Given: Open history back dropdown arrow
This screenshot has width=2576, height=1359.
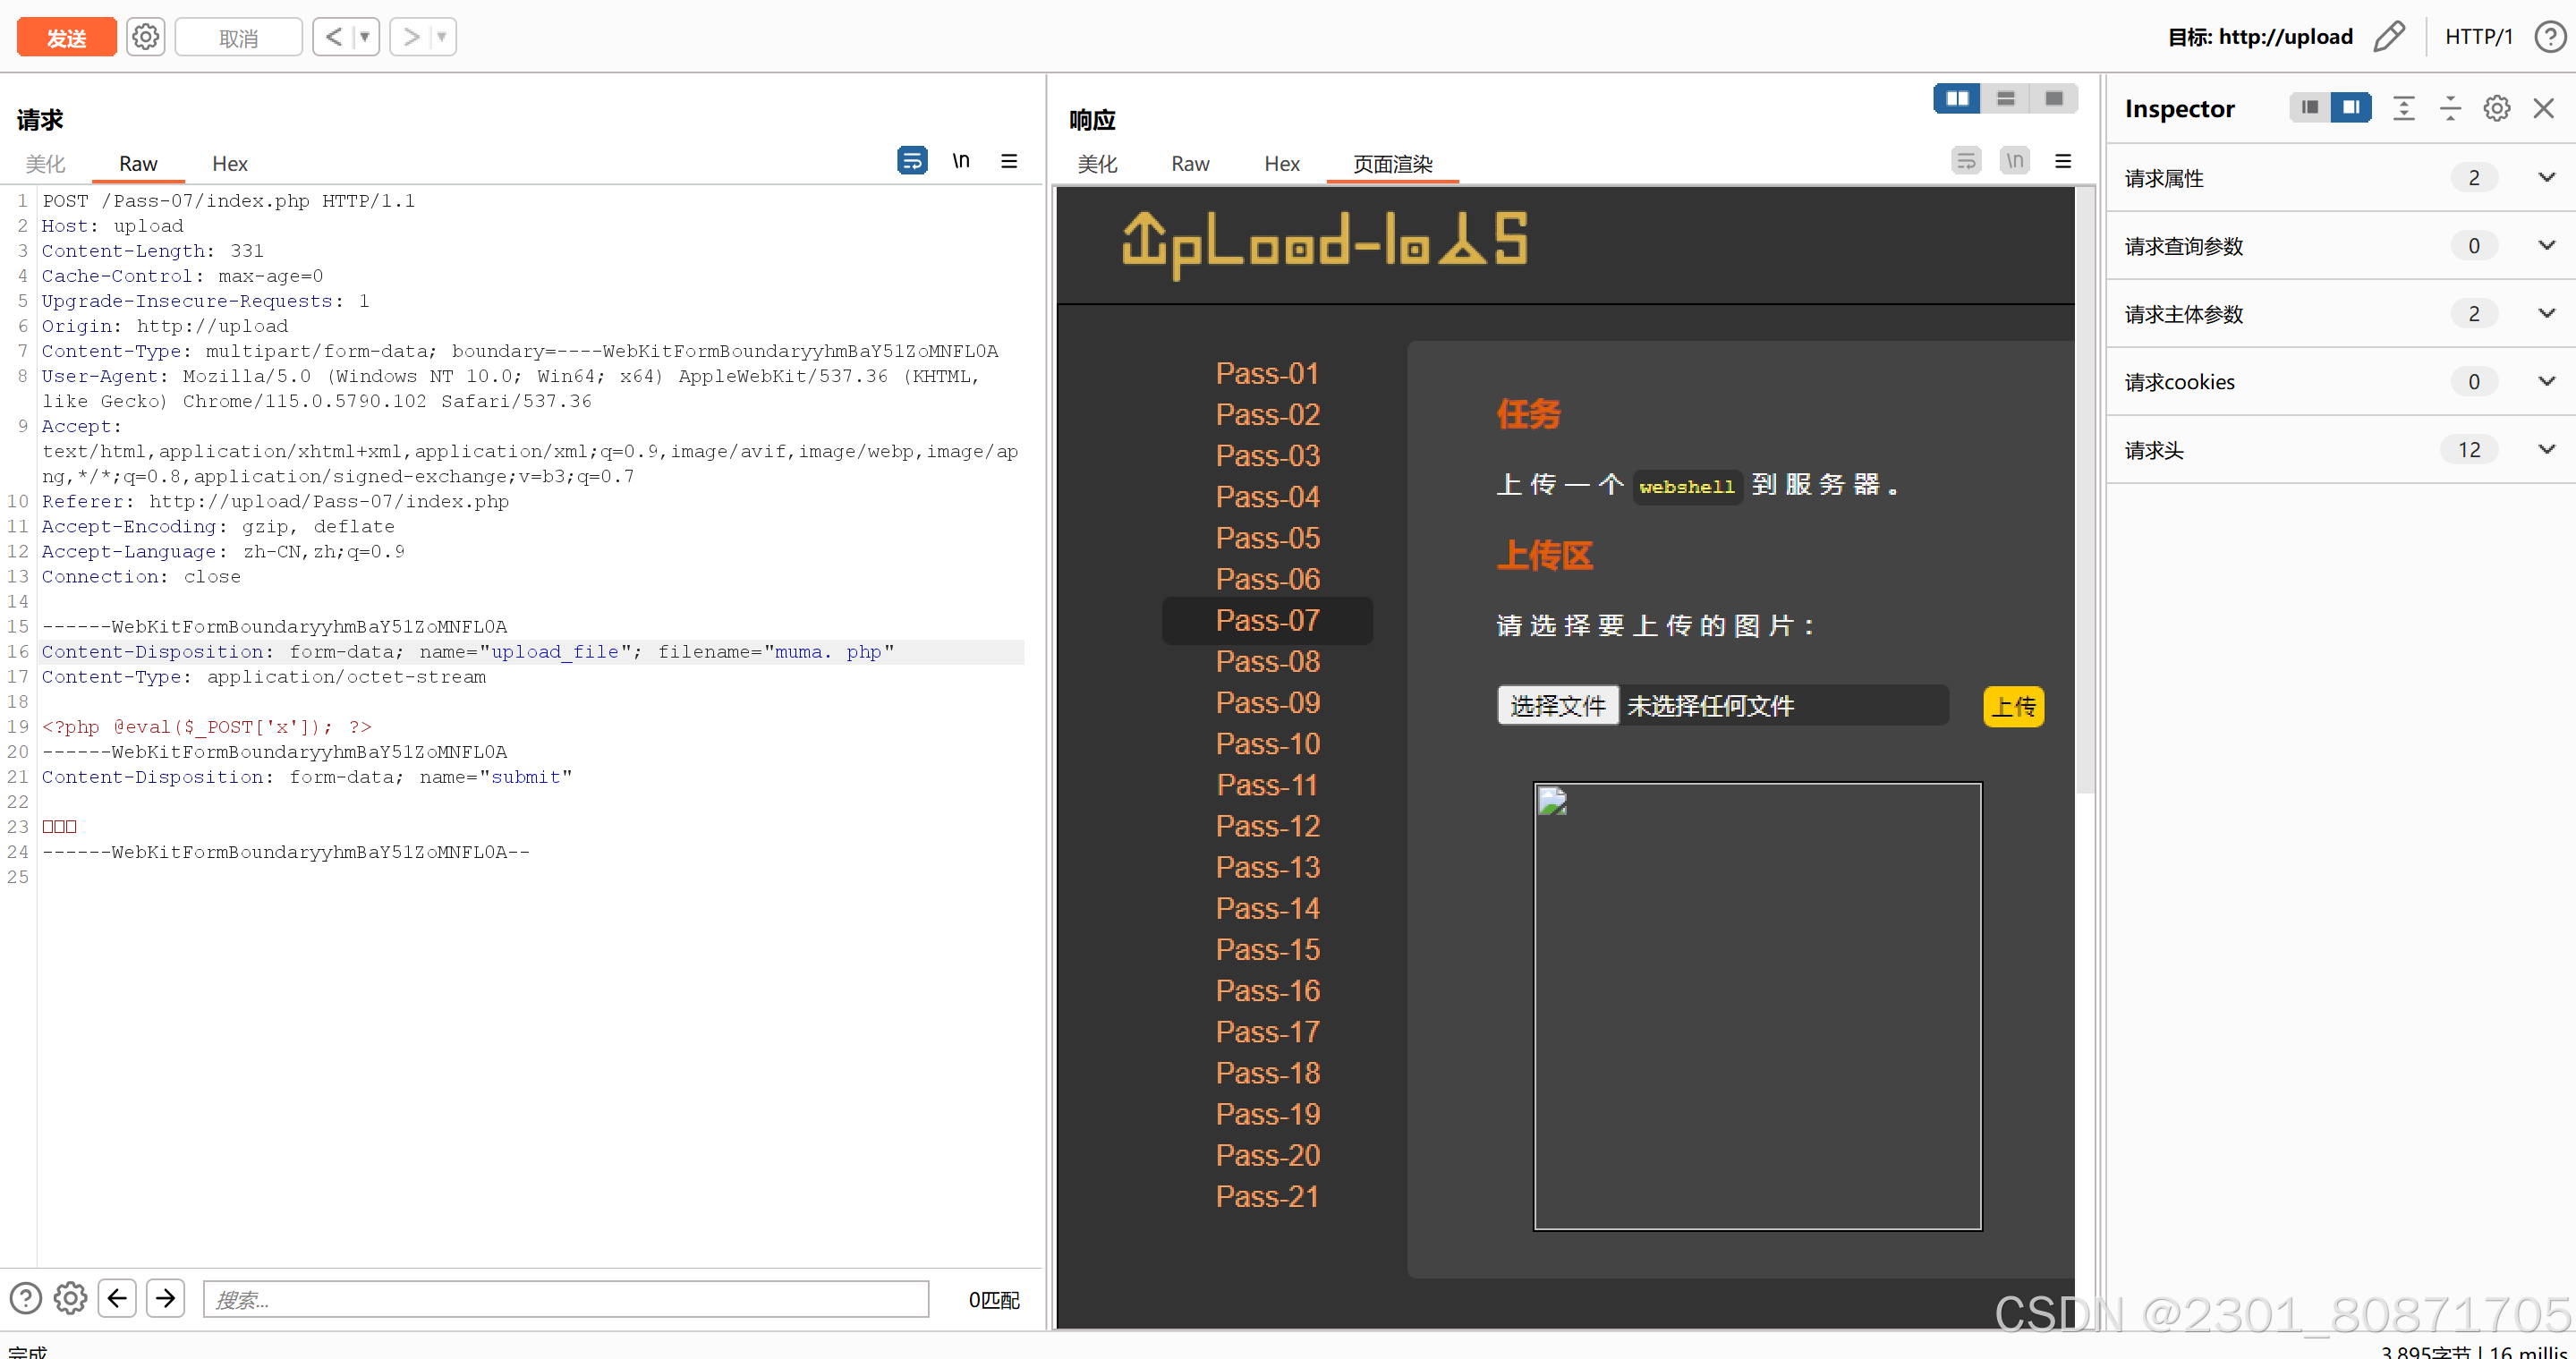Looking at the screenshot, I should point(365,37).
